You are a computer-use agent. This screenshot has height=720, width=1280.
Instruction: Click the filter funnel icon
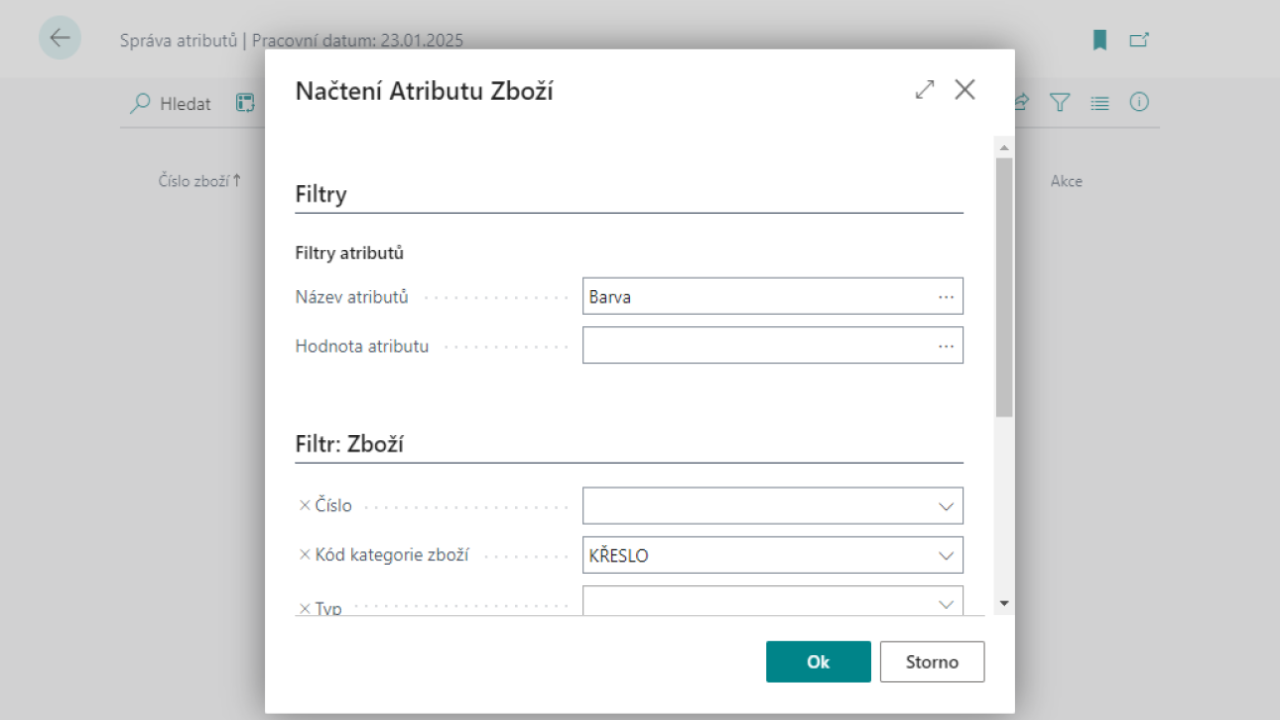point(1059,102)
